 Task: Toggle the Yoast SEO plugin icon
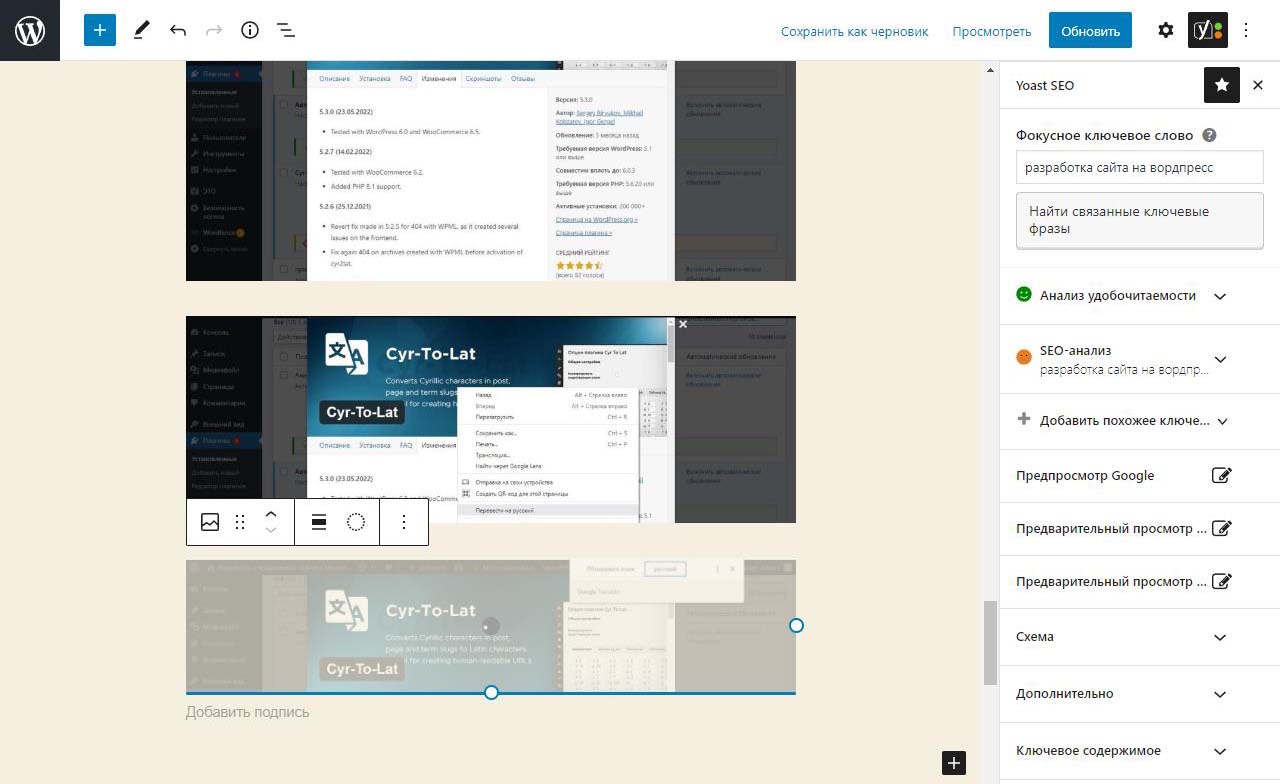(x=1207, y=30)
